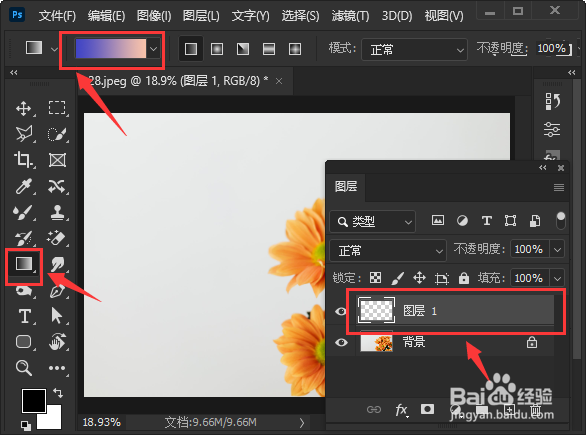Filter layers by shape layers

(x=511, y=220)
